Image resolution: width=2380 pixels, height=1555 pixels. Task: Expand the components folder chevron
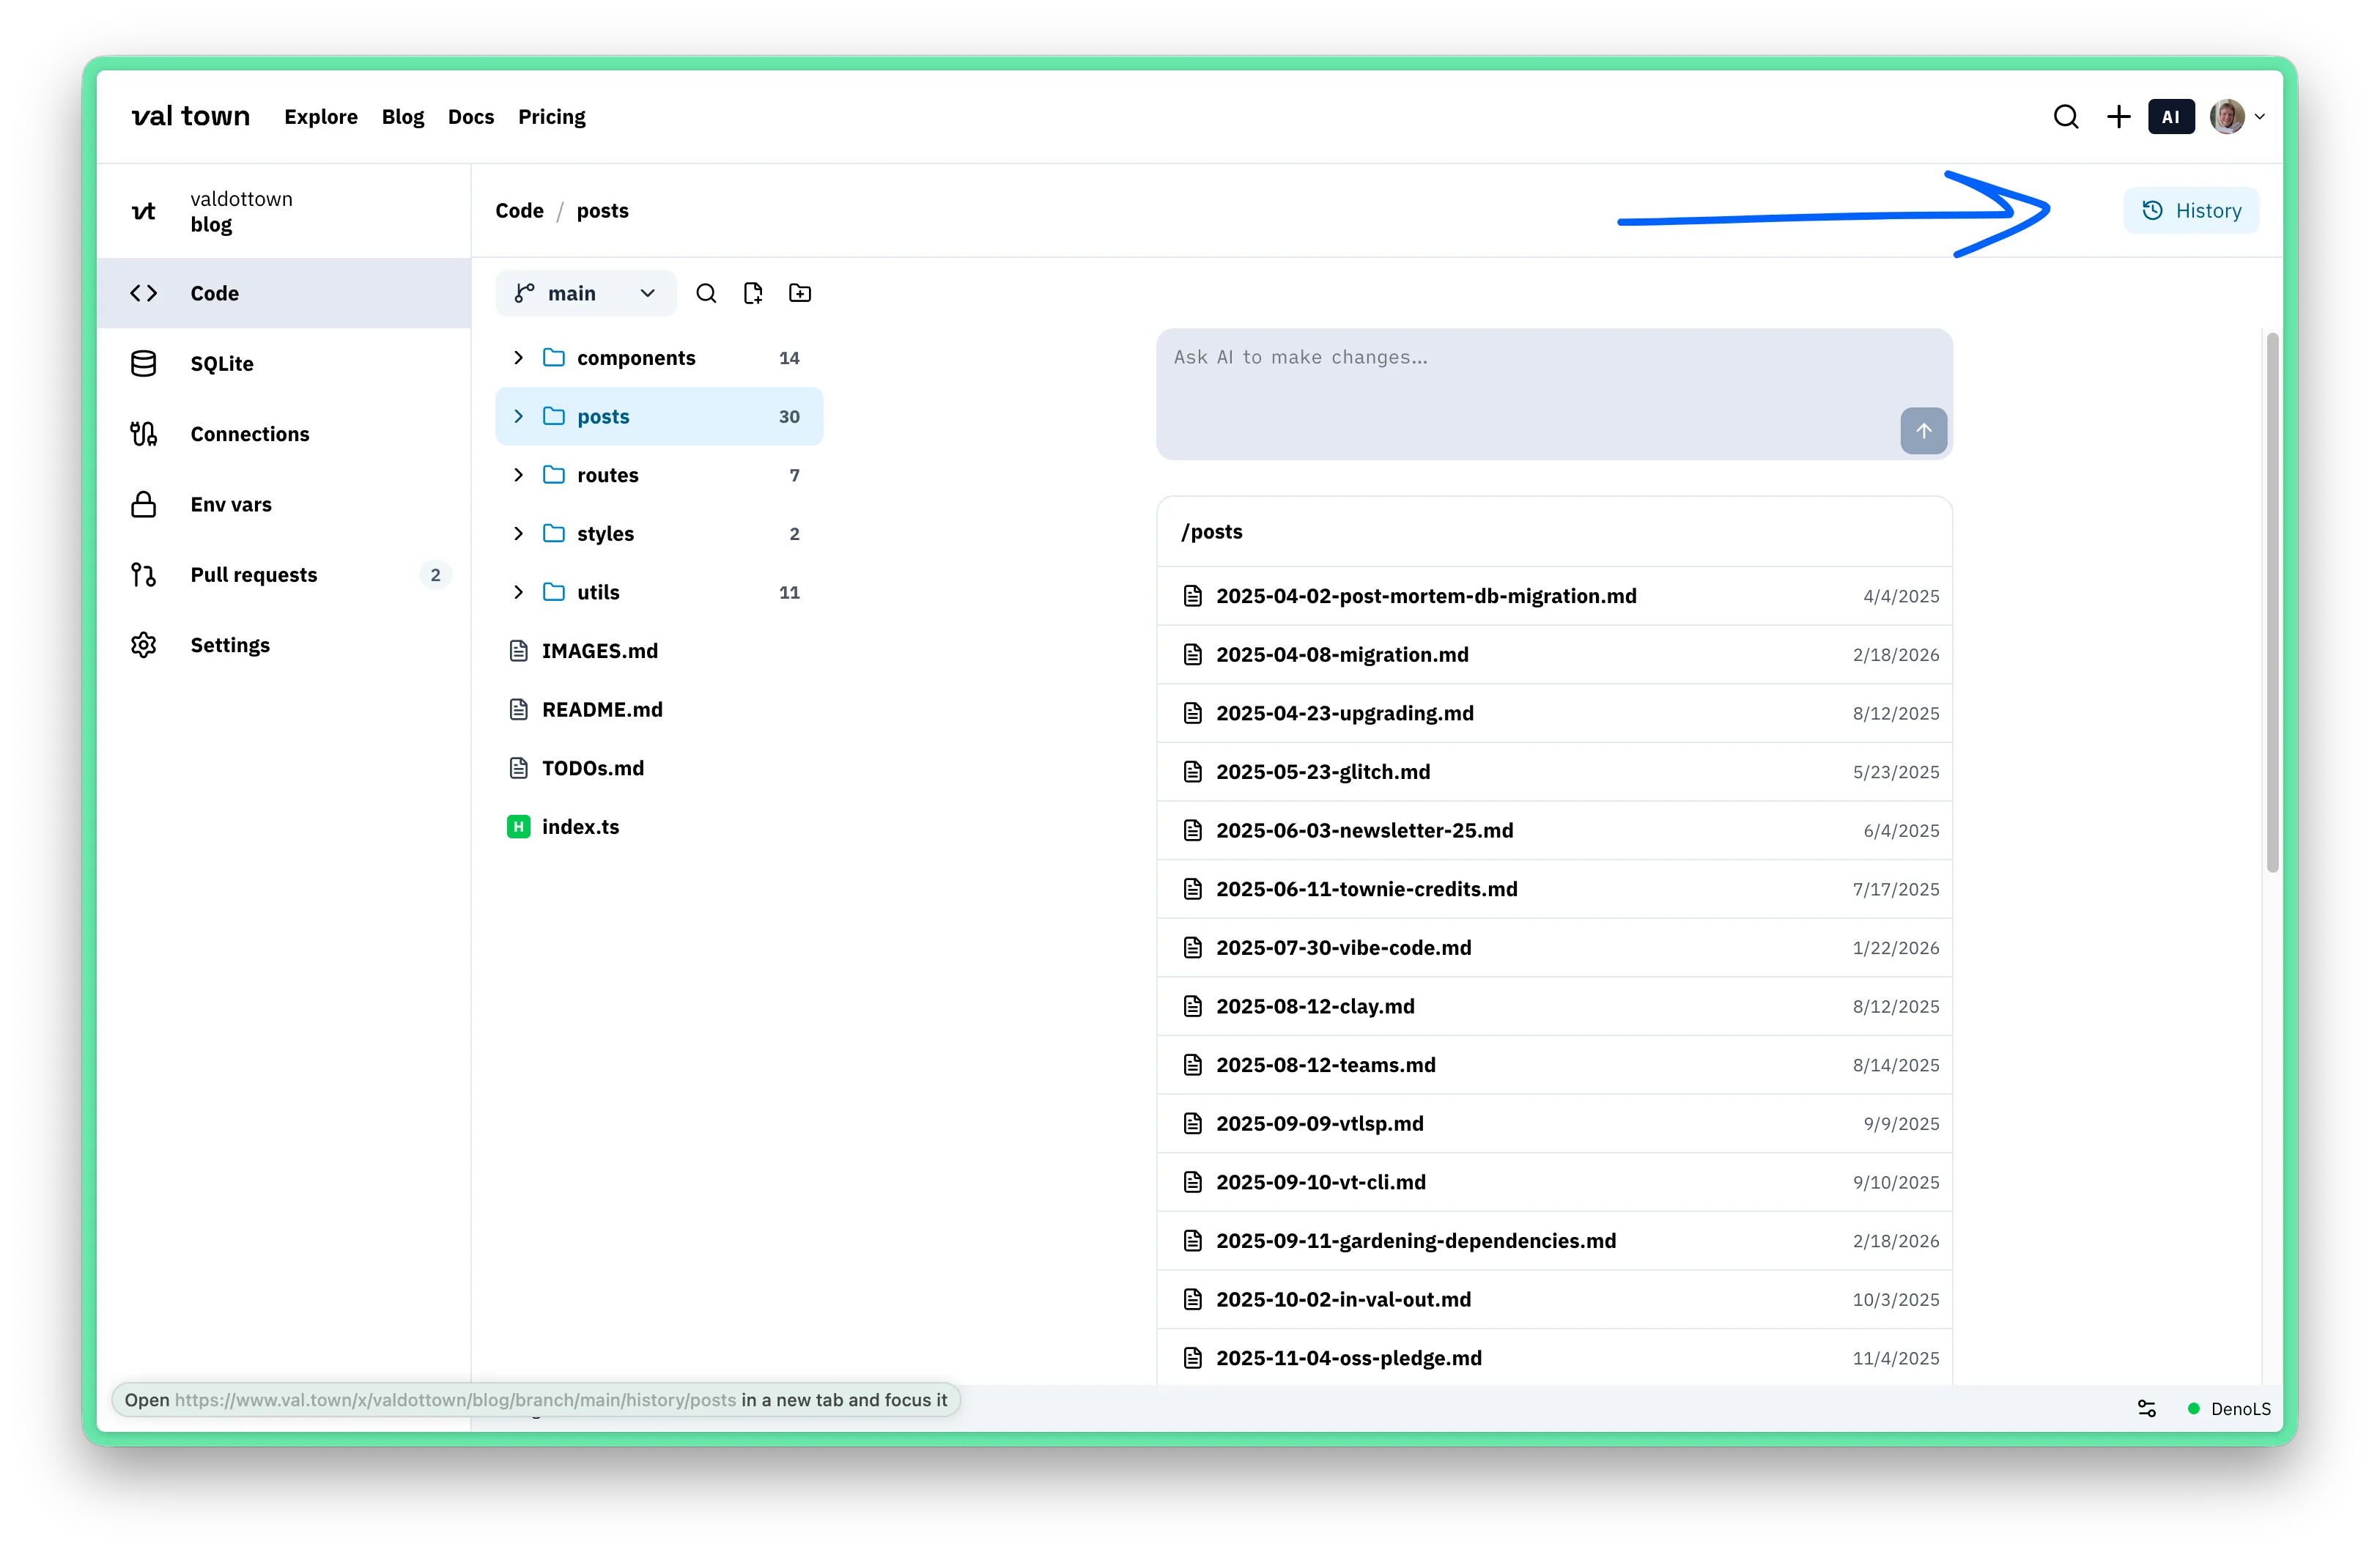pyautogui.click(x=518, y=358)
